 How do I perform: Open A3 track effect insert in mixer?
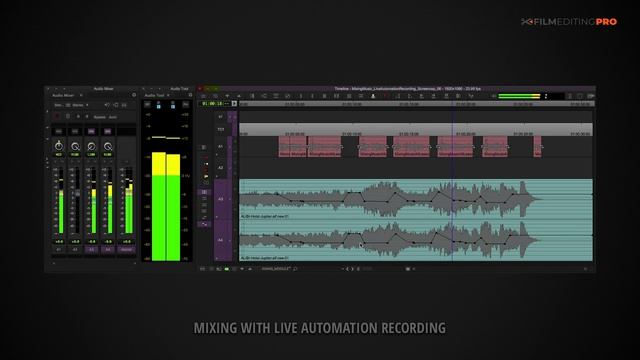[x=91, y=131]
